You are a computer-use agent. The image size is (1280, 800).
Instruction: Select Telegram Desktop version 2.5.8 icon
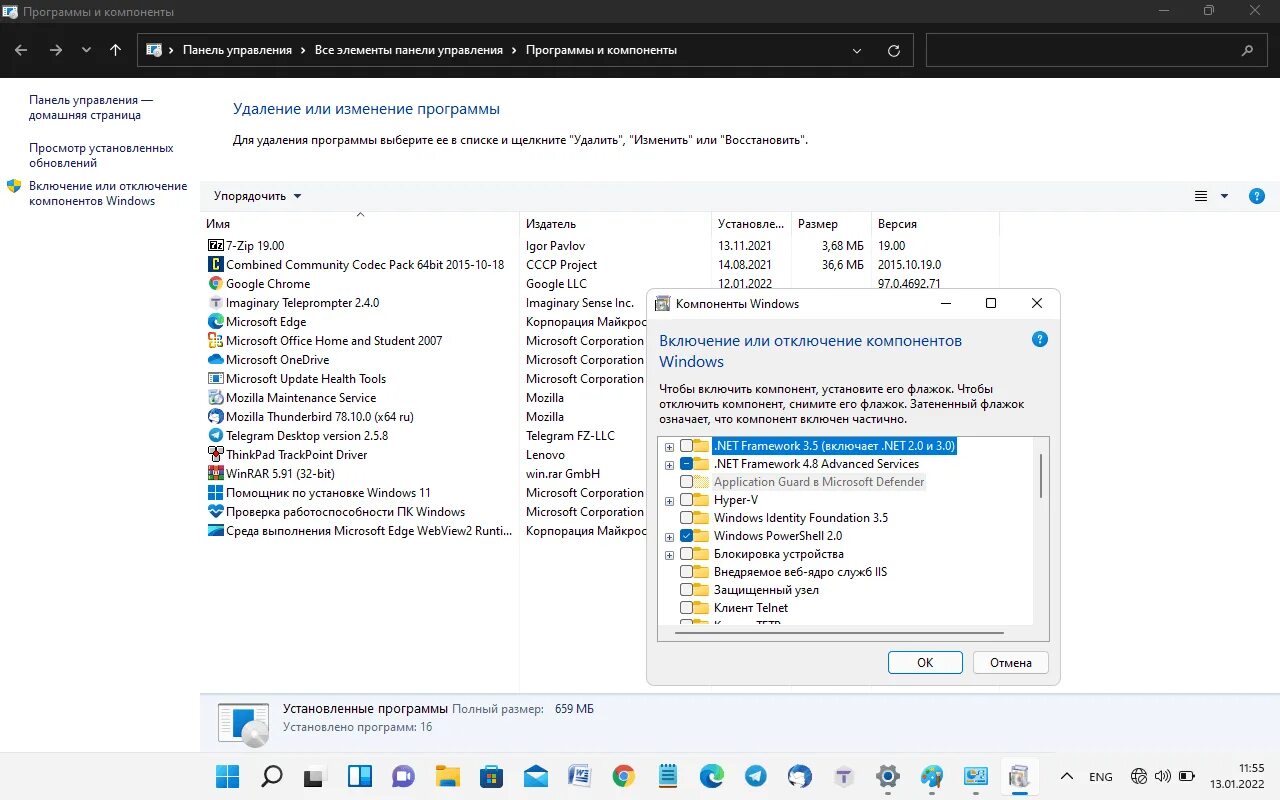(215, 435)
